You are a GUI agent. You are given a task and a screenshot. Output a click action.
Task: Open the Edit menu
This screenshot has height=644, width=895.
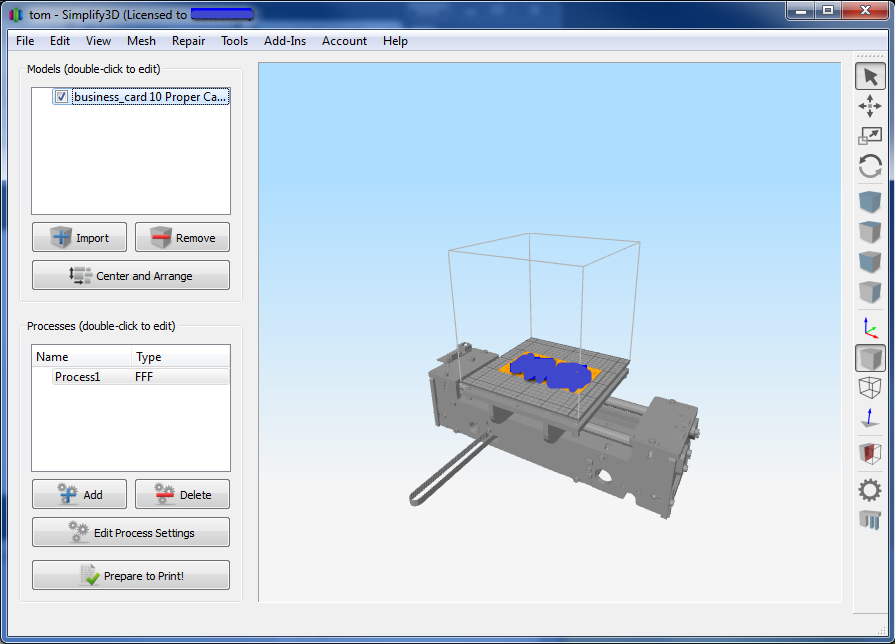point(60,41)
